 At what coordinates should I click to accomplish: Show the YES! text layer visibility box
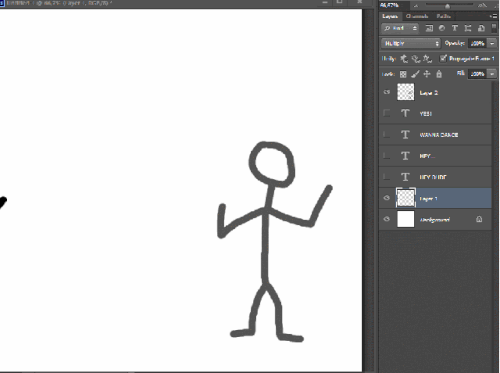click(387, 114)
